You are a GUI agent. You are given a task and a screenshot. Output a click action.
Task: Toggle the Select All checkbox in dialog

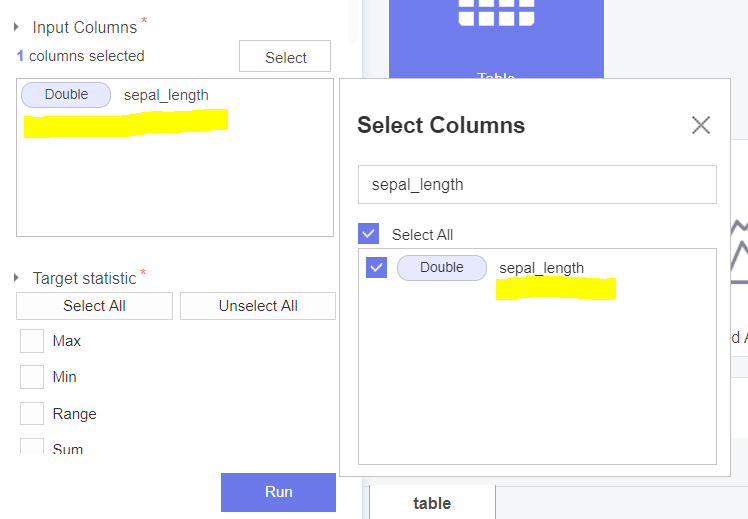[x=369, y=234]
